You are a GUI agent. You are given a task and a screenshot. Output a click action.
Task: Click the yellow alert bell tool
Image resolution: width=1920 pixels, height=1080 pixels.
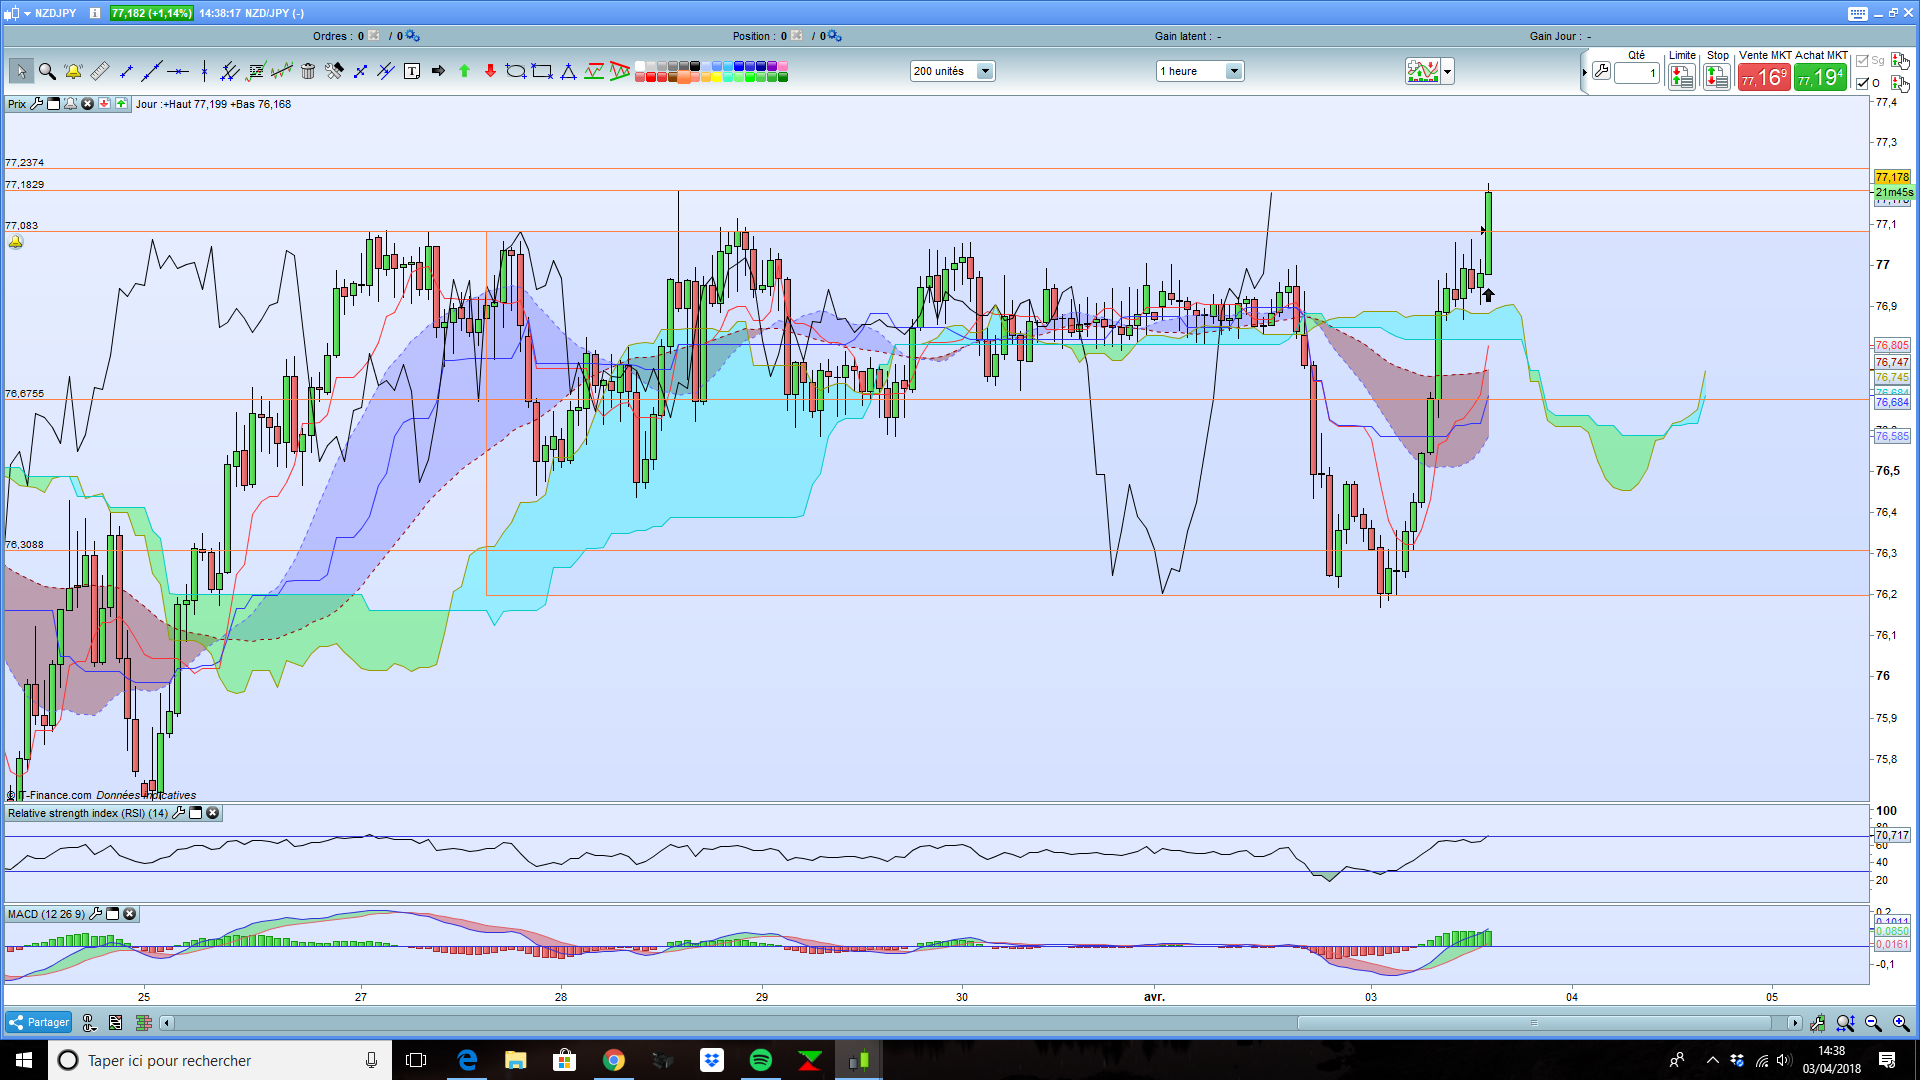[x=73, y=71]
